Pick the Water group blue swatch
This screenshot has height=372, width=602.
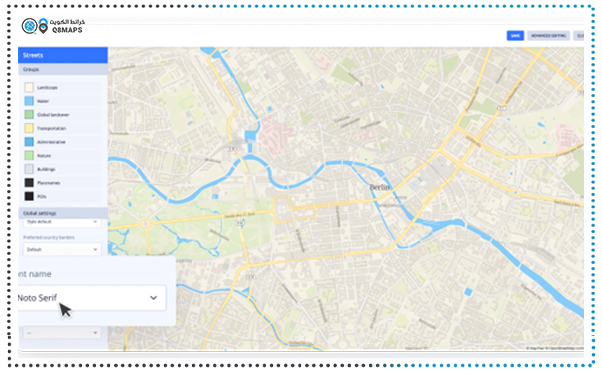29,101
